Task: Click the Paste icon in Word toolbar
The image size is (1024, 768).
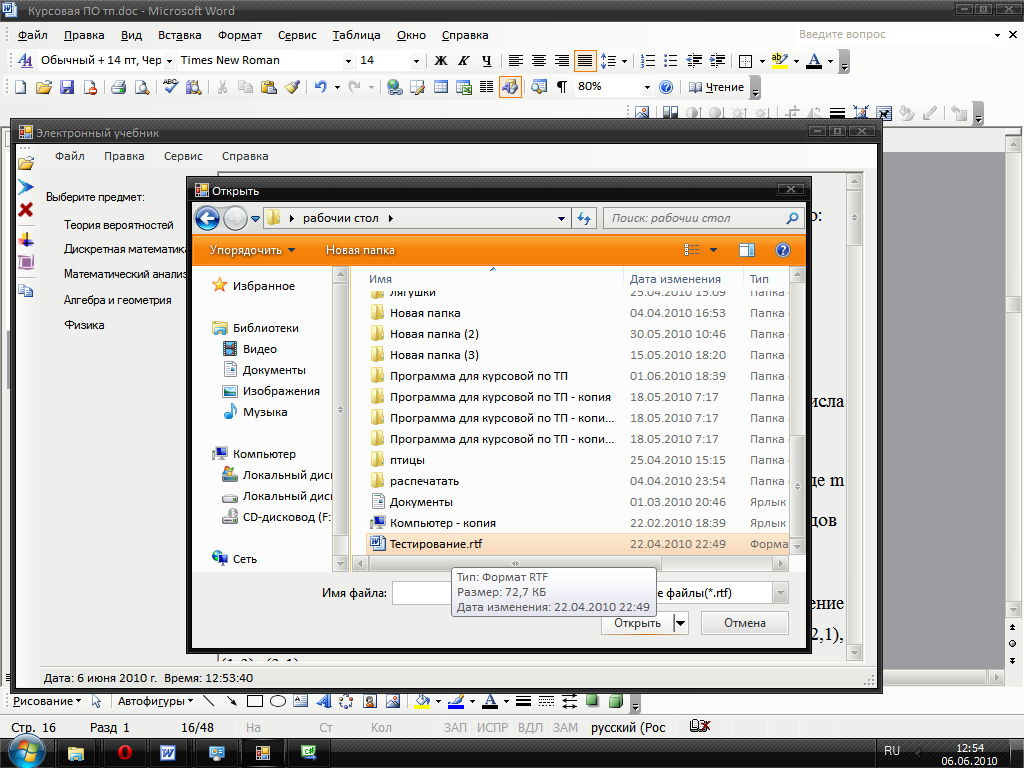Action: point(268,87)
